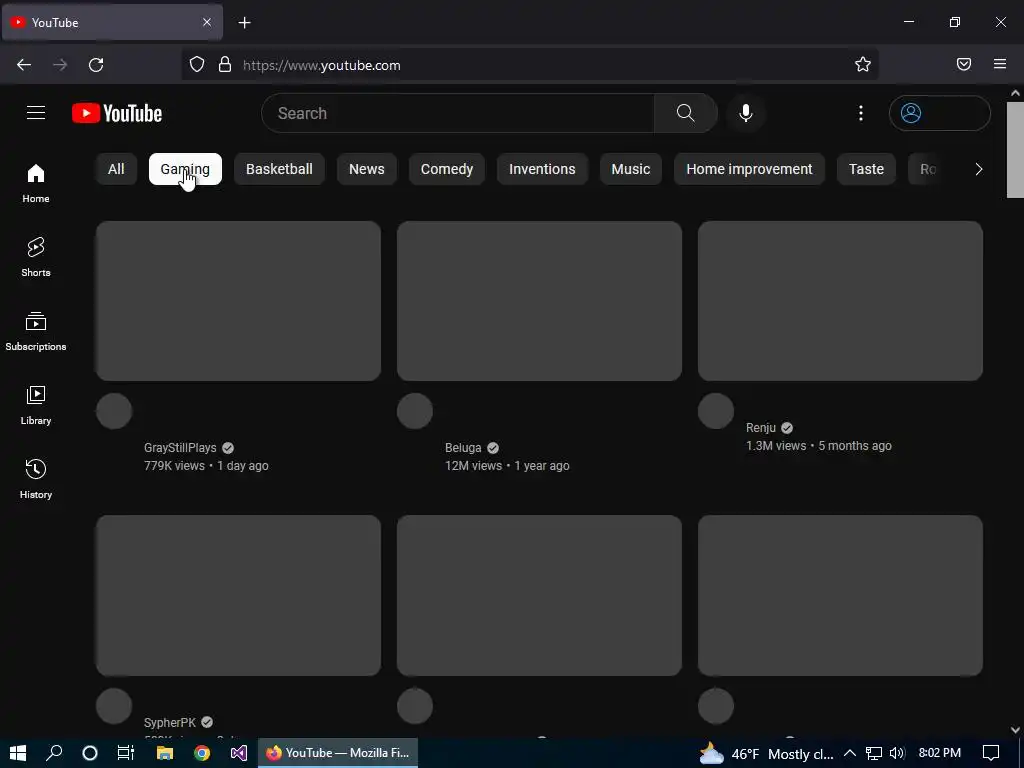Open Windows taskbar search
This screenshot has height=768, width=1024.
pyautogui.click(x=54, y=753)
